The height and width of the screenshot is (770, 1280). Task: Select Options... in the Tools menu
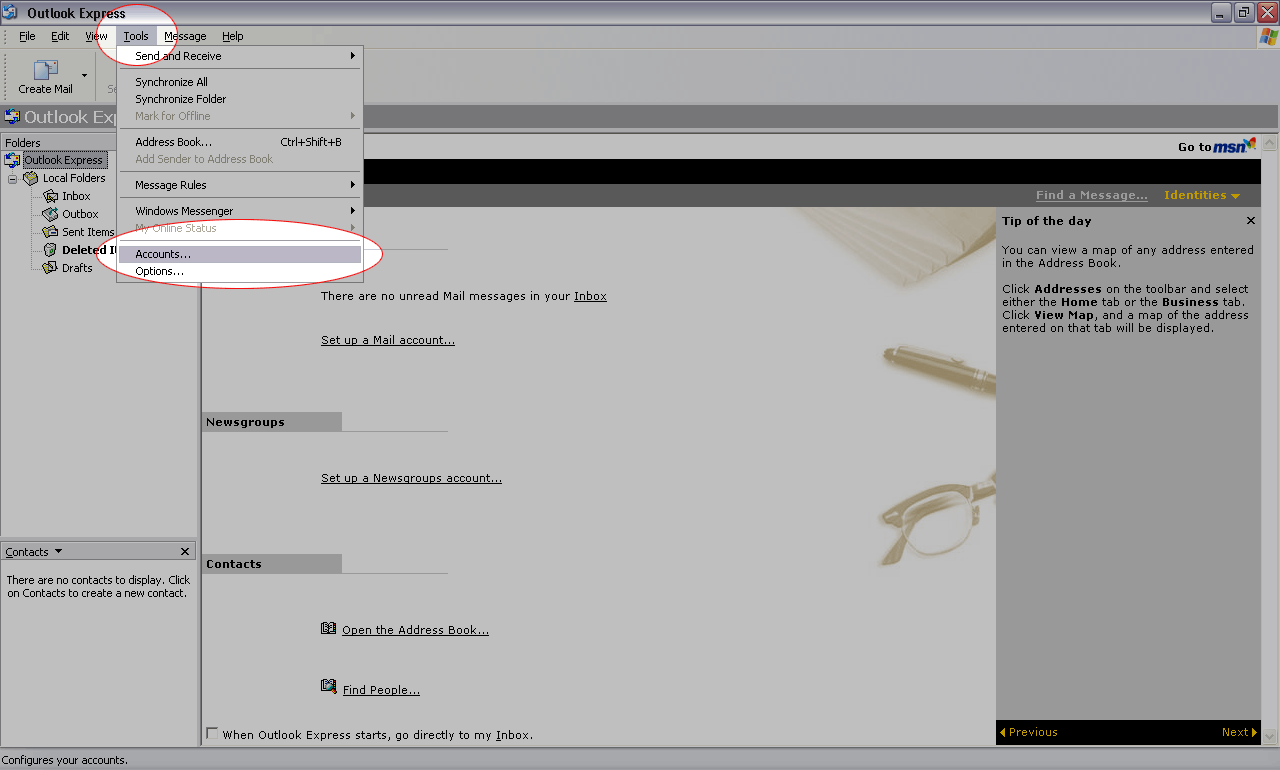pyautogui.click(x=160, y=271)
